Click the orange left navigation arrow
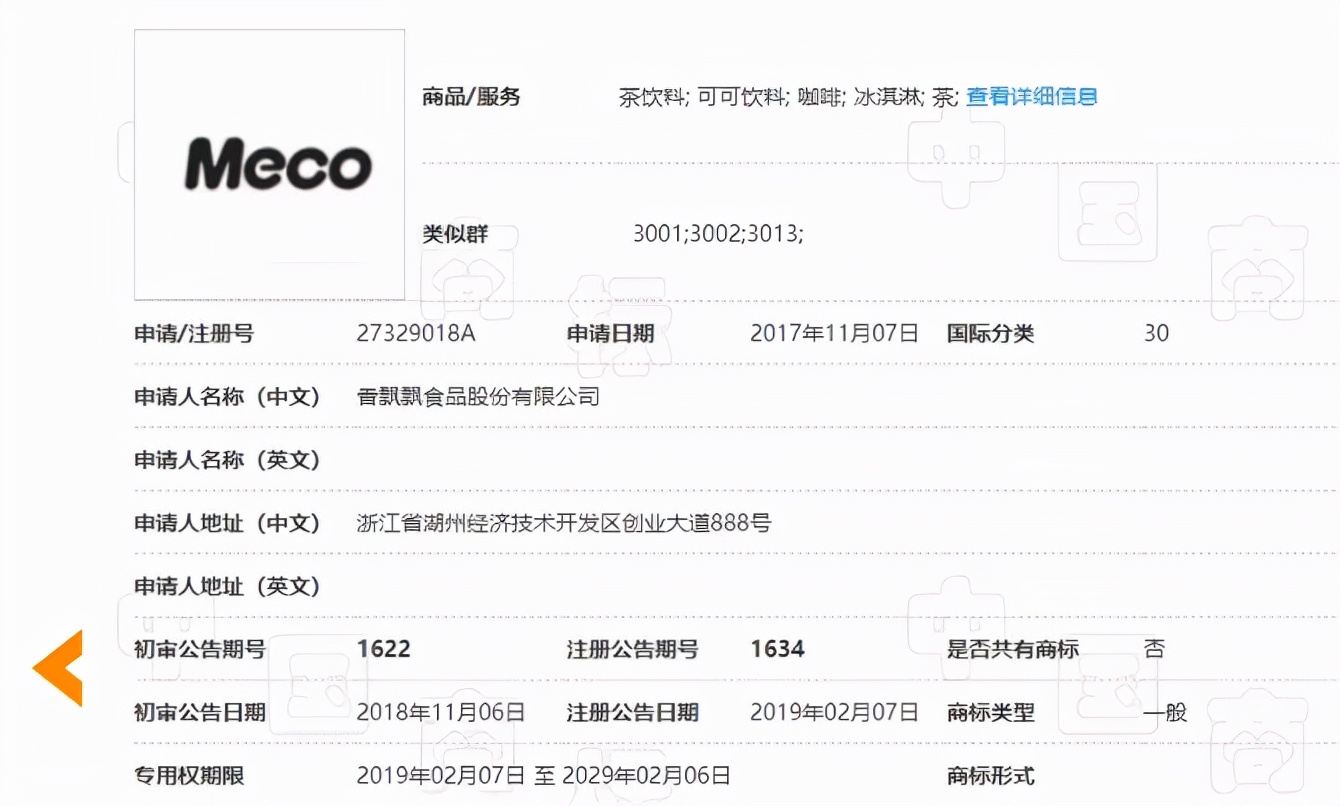 [57, 667]
